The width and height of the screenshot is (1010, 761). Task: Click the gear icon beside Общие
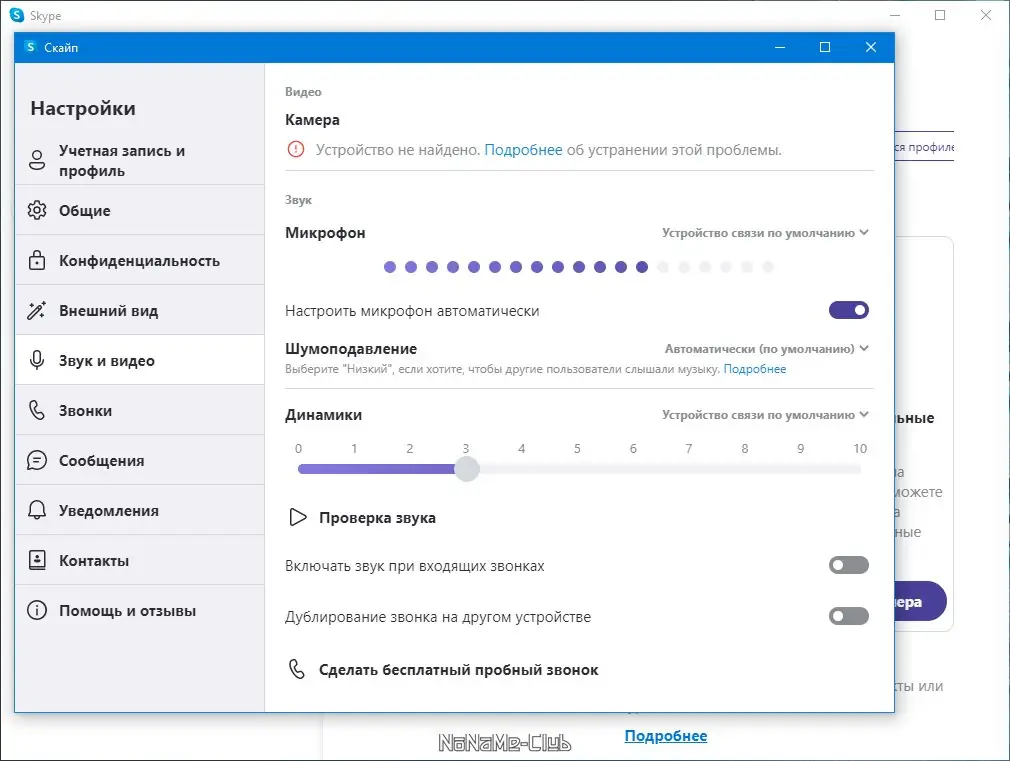click(37, 210)
